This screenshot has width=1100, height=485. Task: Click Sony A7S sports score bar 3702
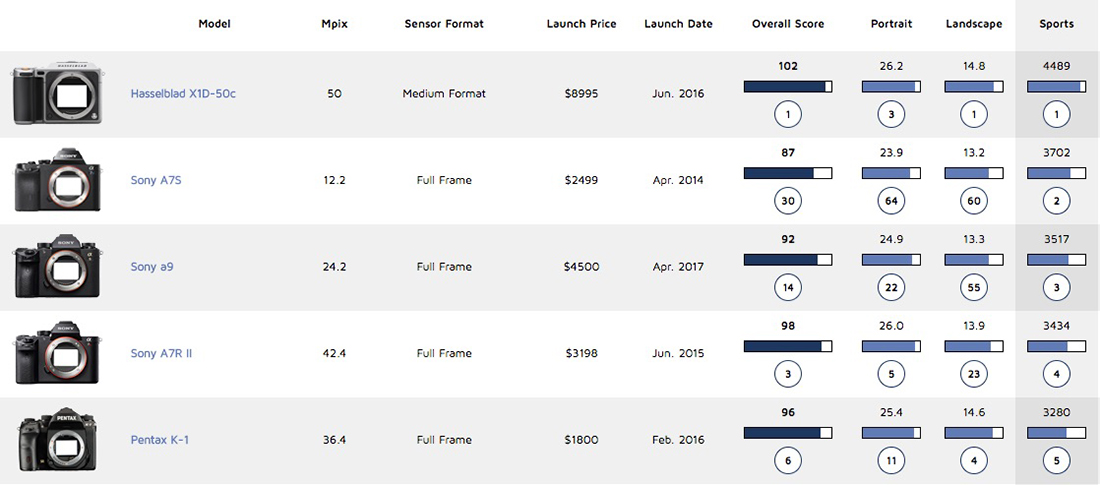click(x=1056, y=173)
